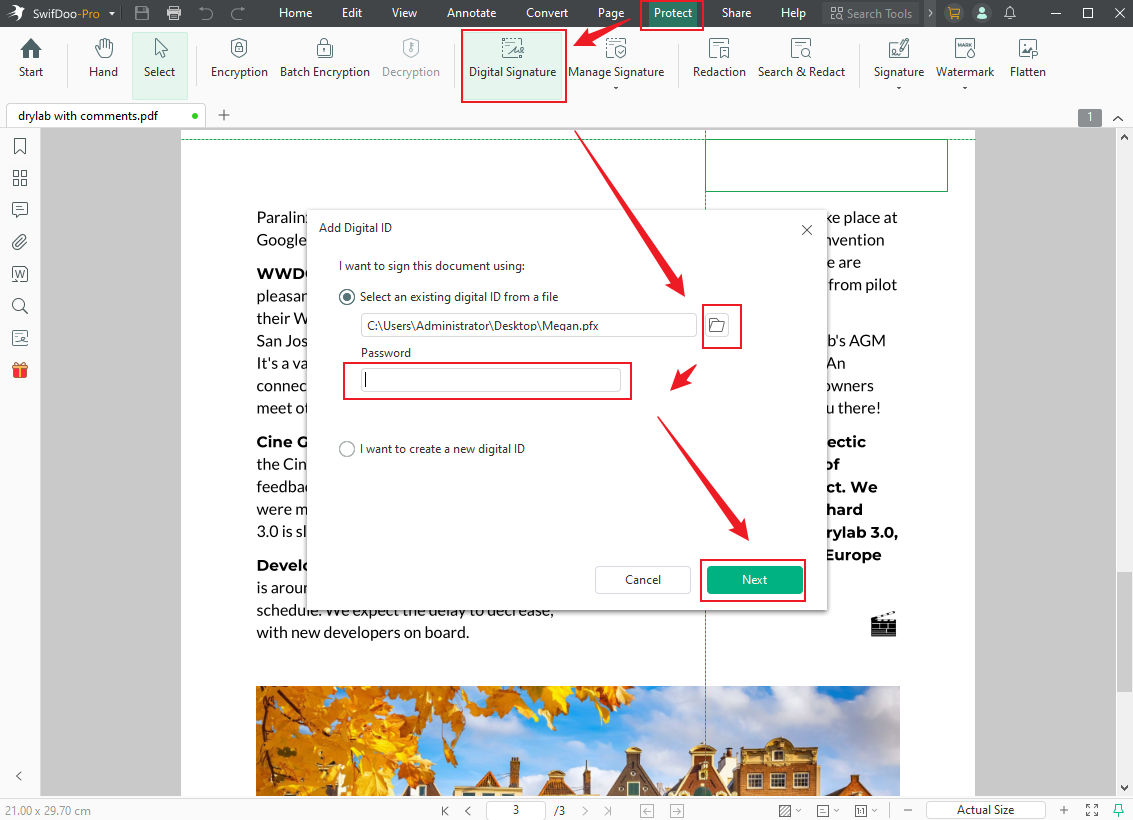
Task: View document Attachments via paperclip icon
Action: click(19, 242)
